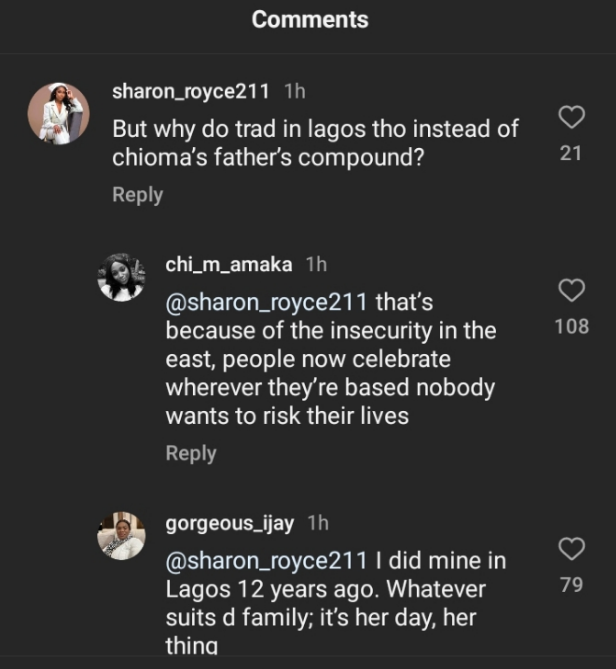Open sharon_royce211 username link

[x=190, y=91]
